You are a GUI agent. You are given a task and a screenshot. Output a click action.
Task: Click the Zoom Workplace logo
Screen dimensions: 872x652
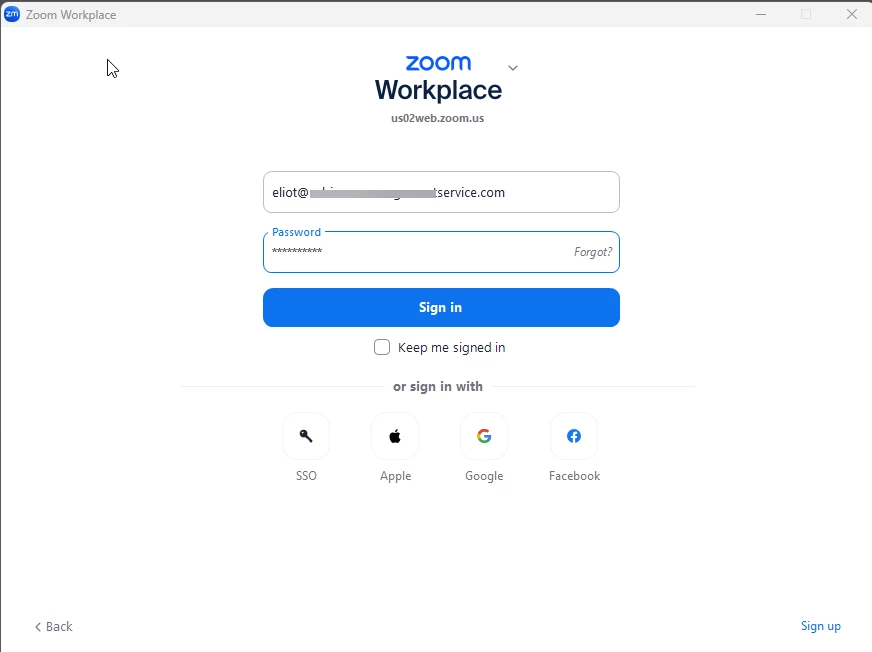point(438,79)
